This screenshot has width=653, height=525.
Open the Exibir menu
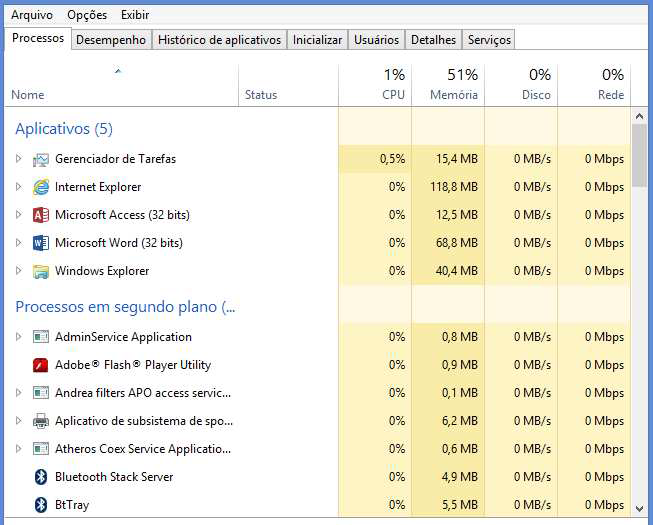135,15
